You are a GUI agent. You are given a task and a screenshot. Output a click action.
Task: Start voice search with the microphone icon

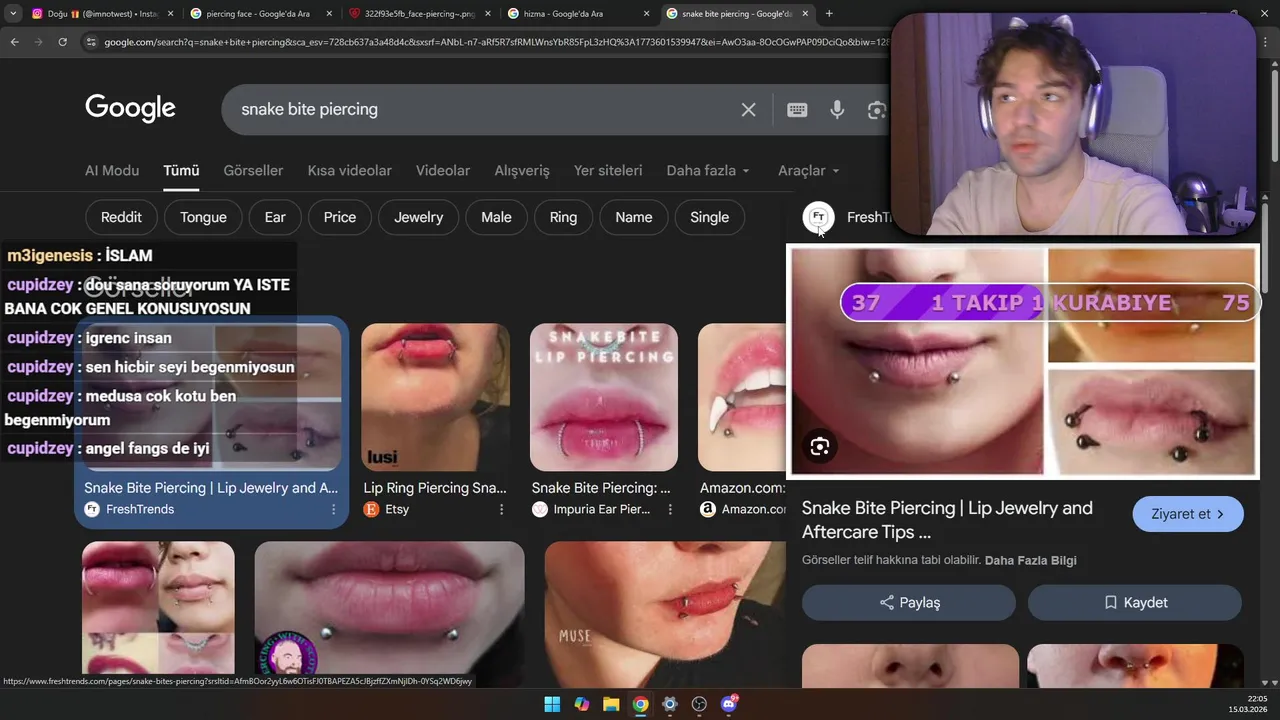tap(837, 110)
